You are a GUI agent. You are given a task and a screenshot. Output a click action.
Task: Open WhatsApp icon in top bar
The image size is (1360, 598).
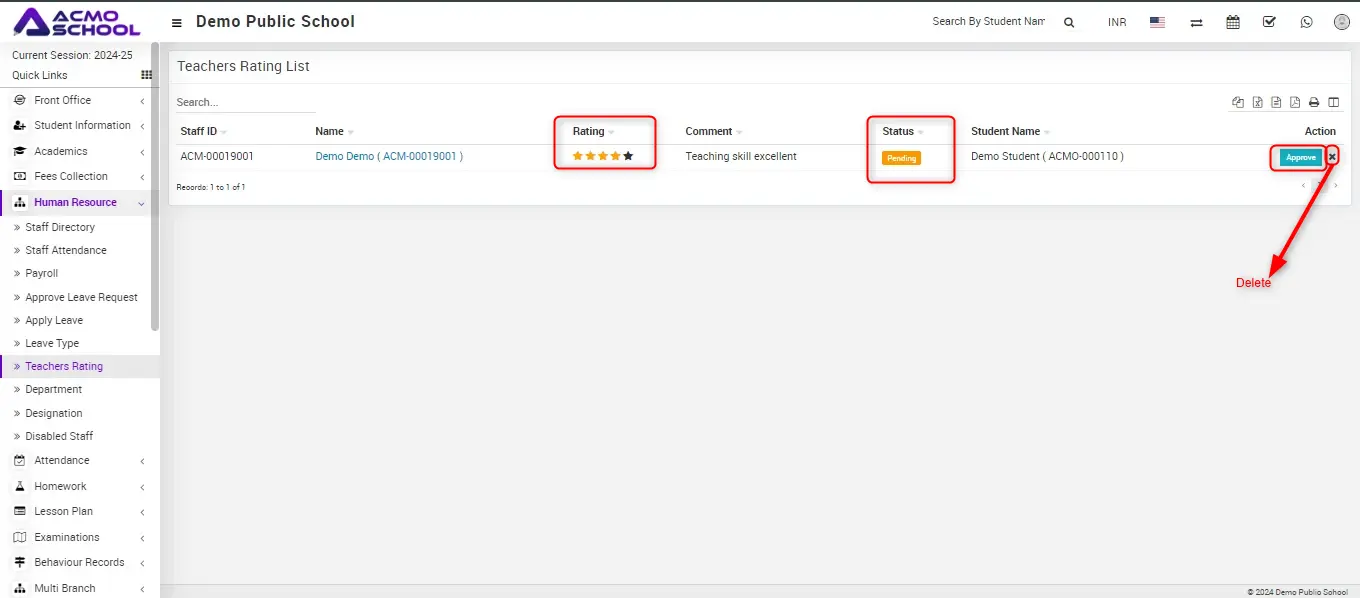[1306, 22]
